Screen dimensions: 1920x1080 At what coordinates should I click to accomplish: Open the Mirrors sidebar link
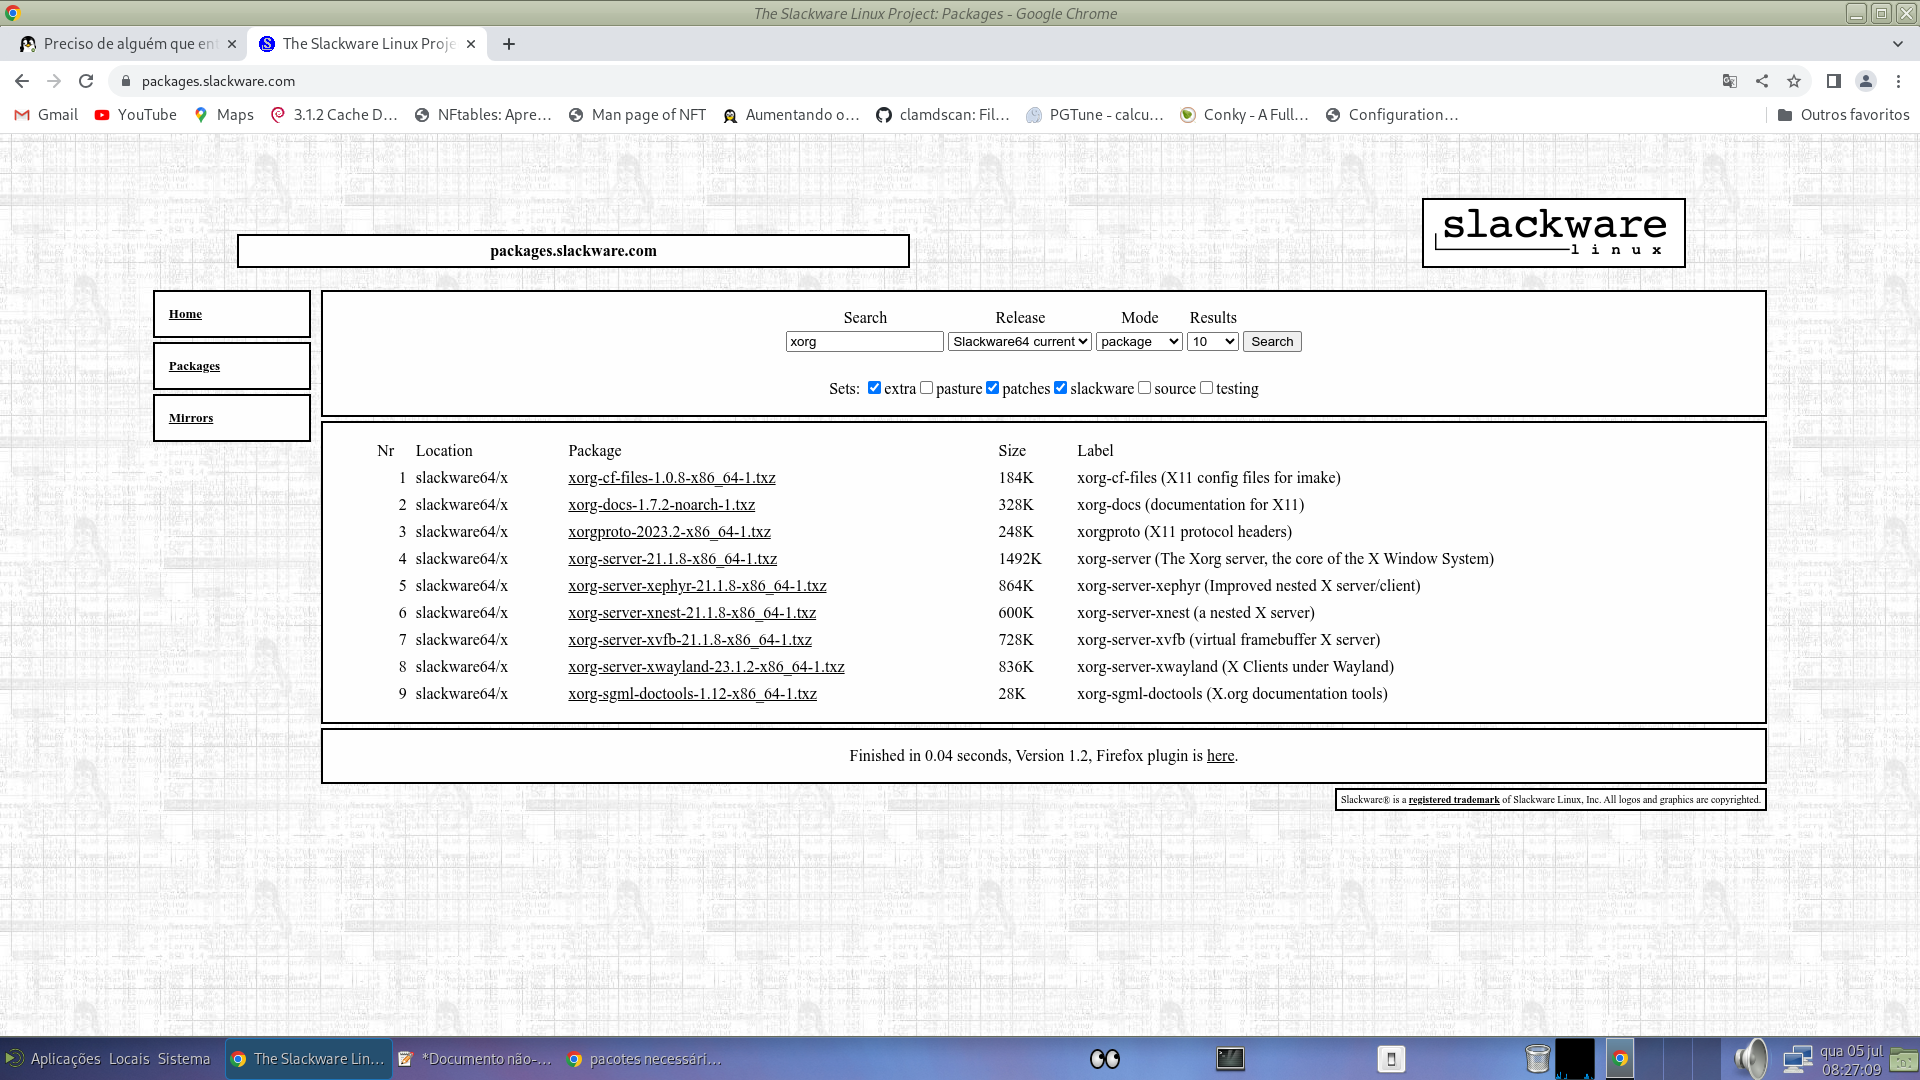[191, 418]
